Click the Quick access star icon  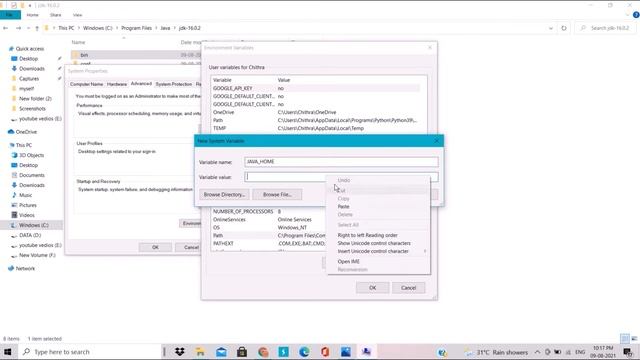click(x=11, y=49)
